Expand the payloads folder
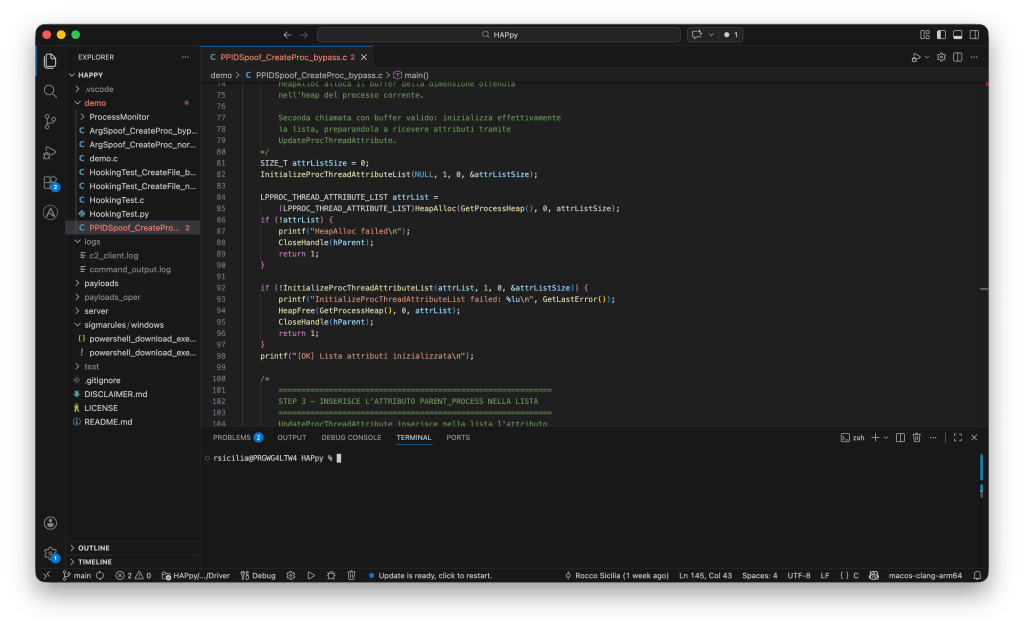The height and width of the screenshot is (629, 1024). (x=101, y=283)
